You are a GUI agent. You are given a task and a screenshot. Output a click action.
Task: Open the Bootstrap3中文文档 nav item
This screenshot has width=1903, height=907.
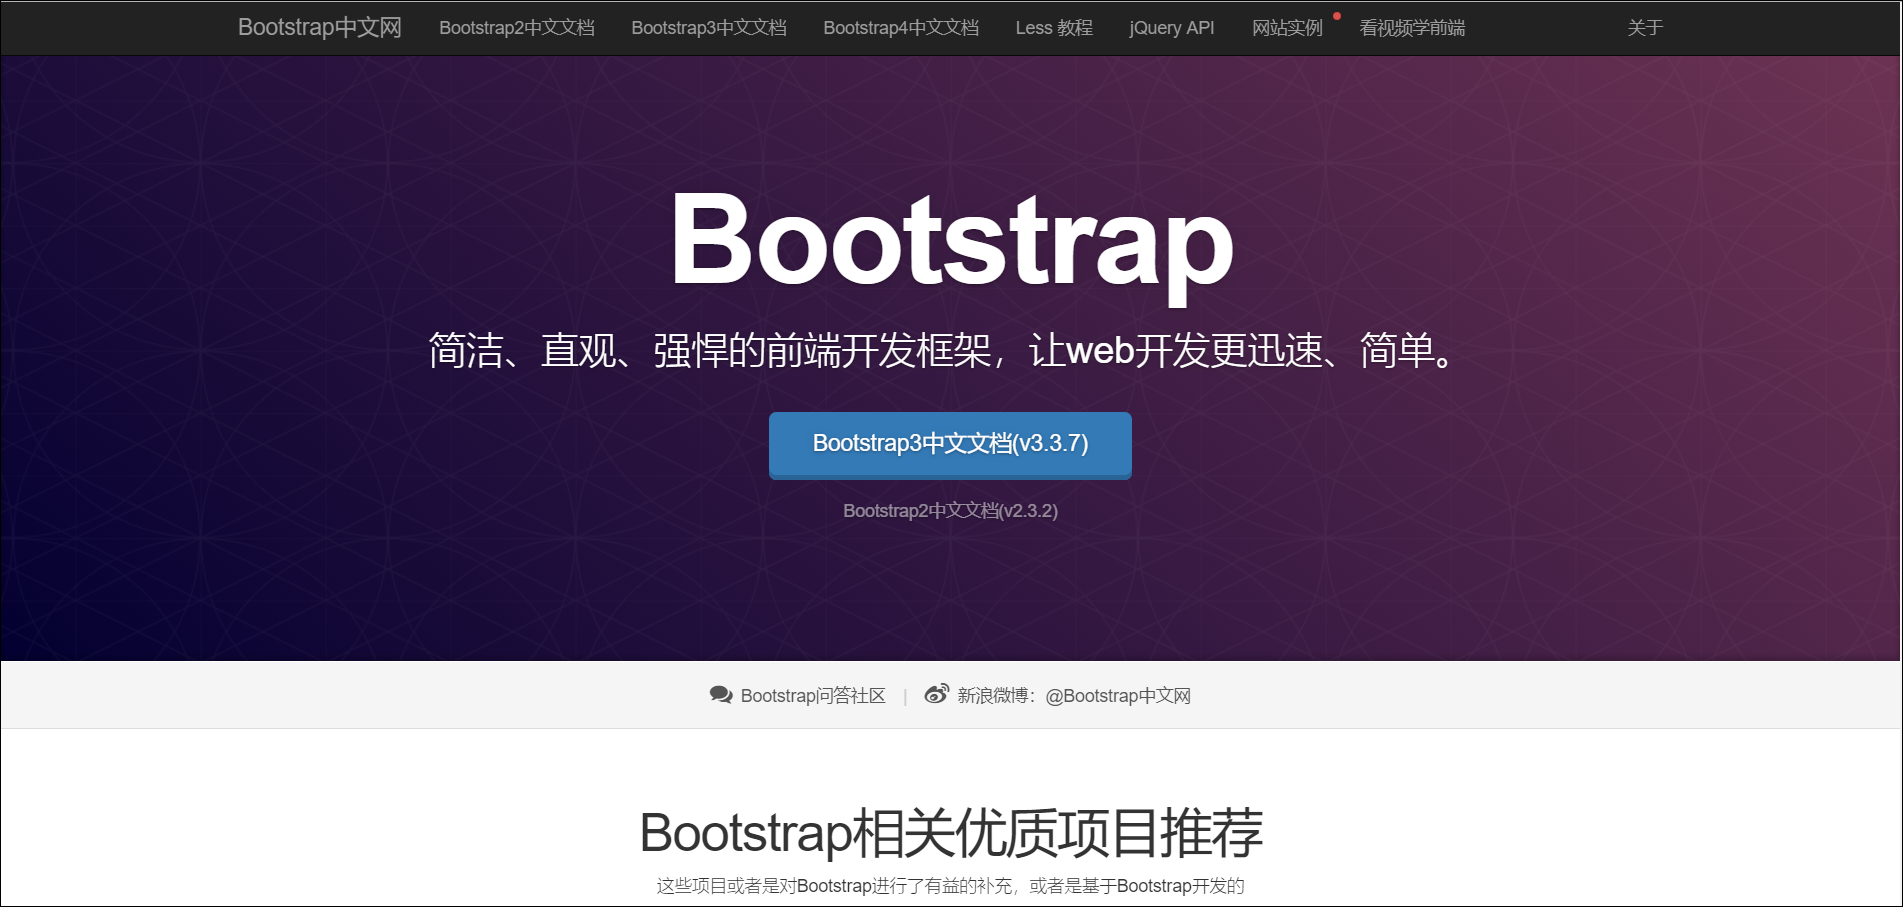pyautogui.click(x=708, y=28)
